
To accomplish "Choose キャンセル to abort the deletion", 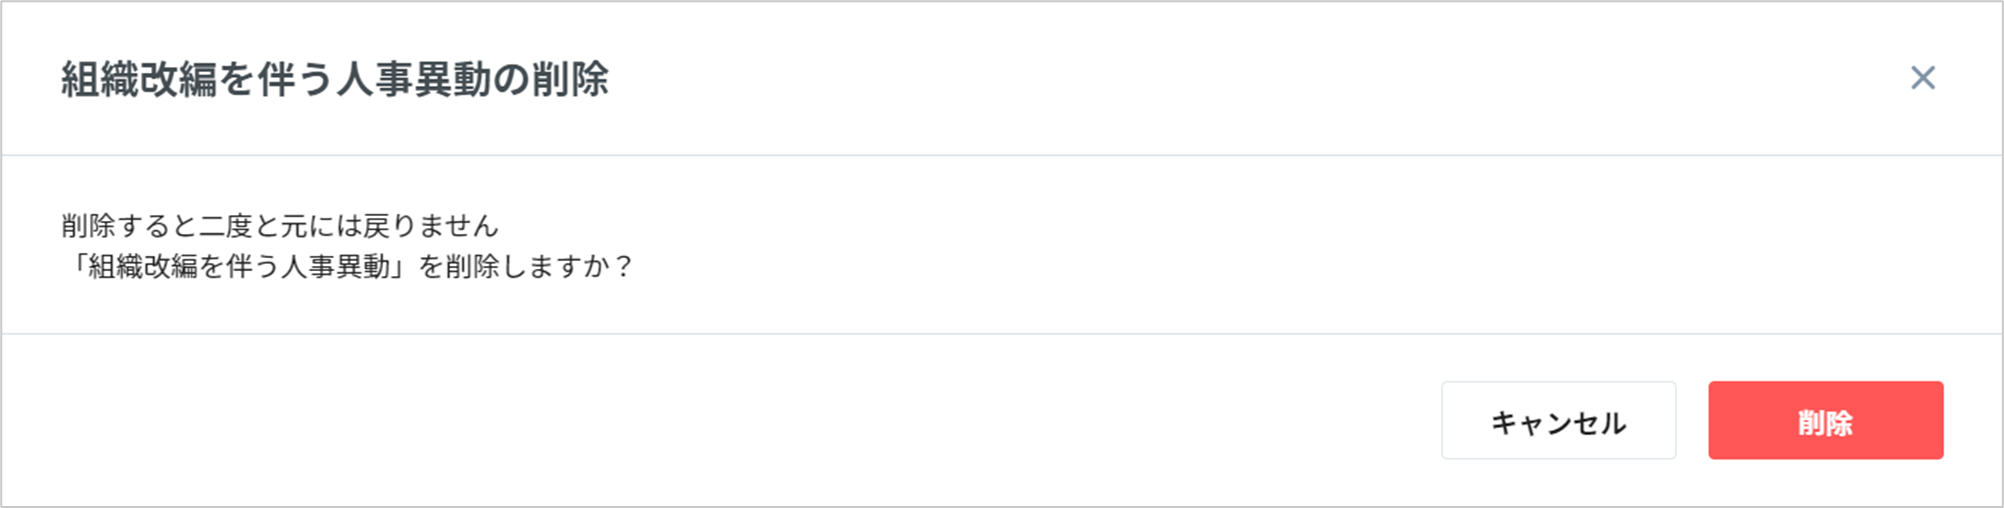I will coord(1558,421).
